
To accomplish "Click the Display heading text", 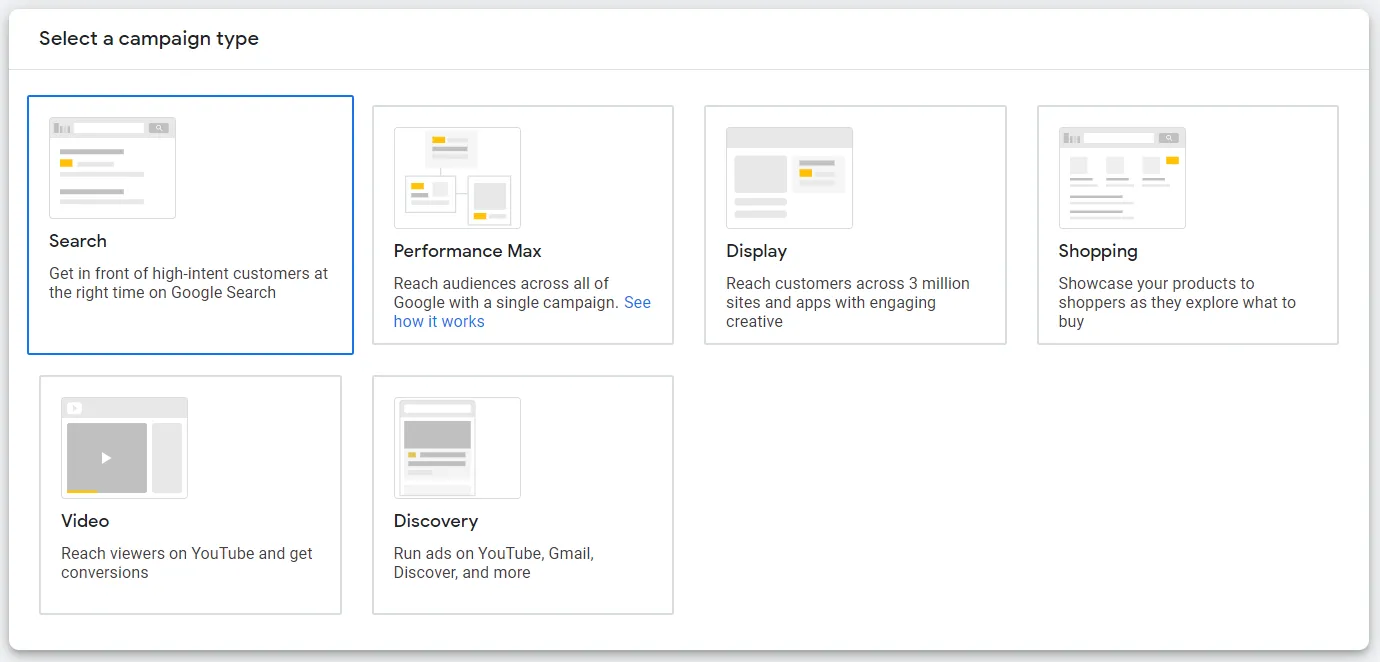I will pyautogui.click(x=756, y=251).
